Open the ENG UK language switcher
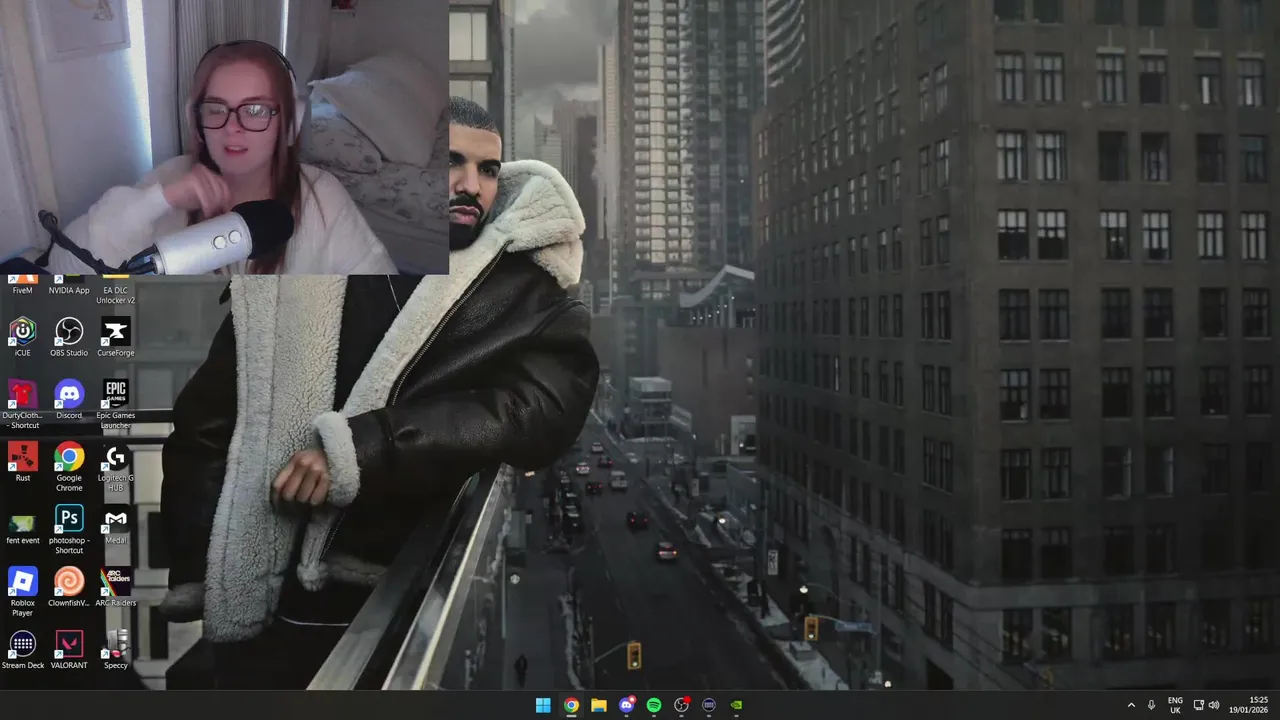This screenshot has width=1280, height=720. 1175,705
